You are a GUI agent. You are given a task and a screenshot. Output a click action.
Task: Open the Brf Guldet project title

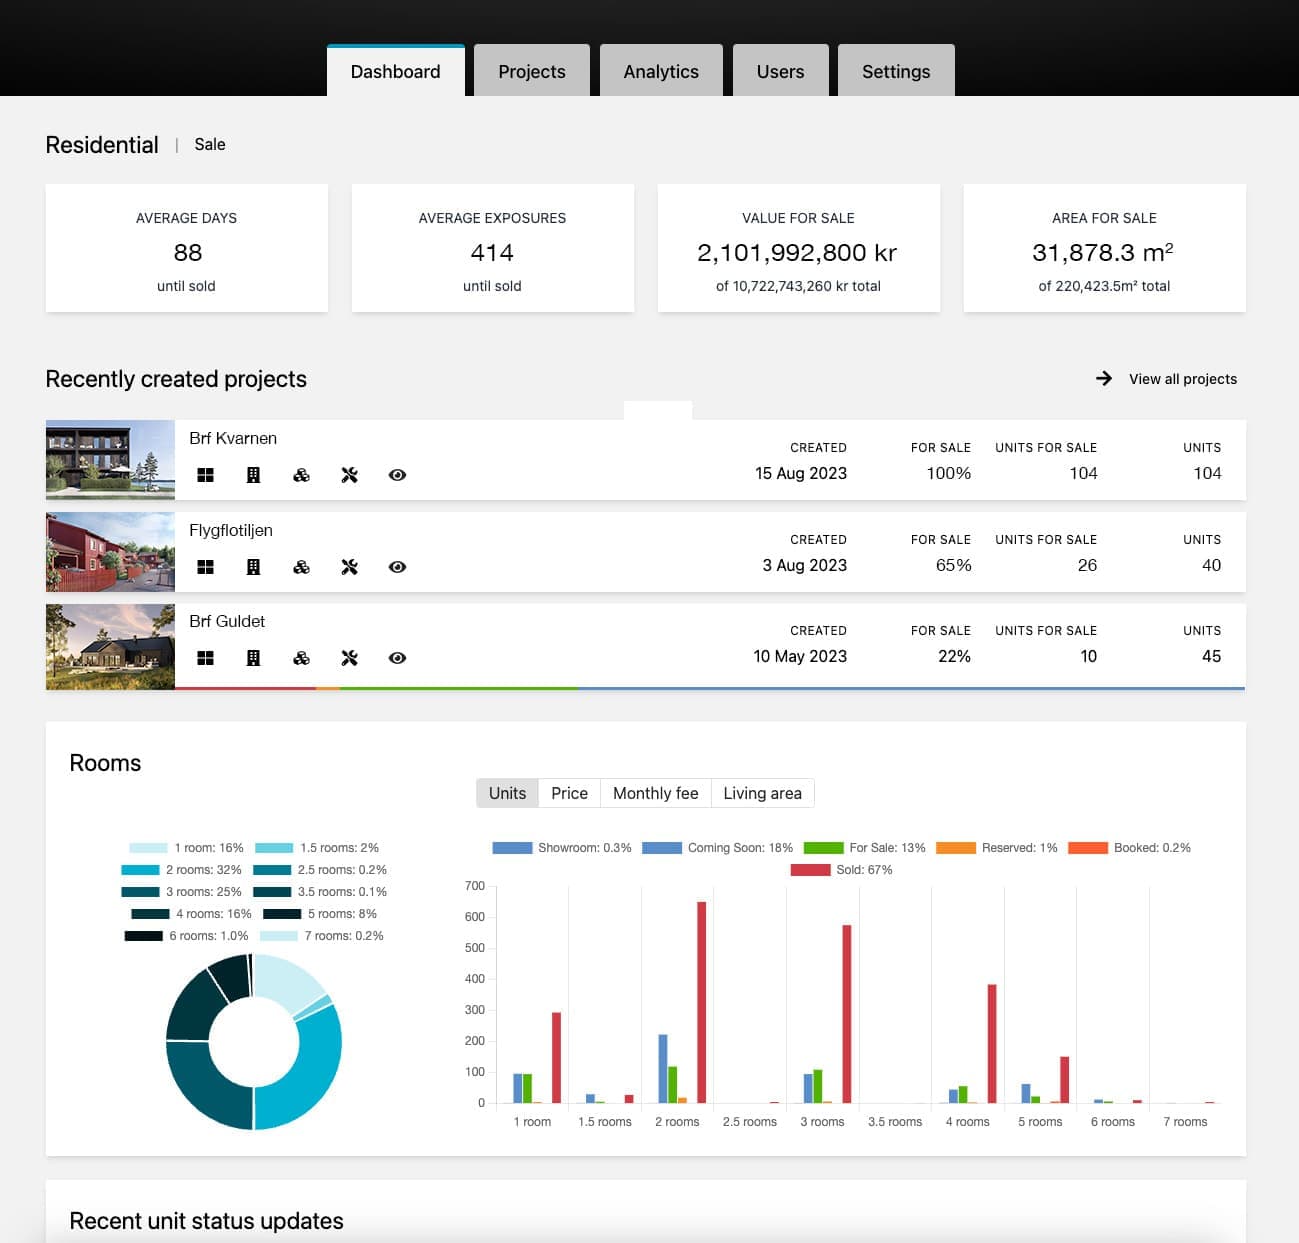coord(227,621)
